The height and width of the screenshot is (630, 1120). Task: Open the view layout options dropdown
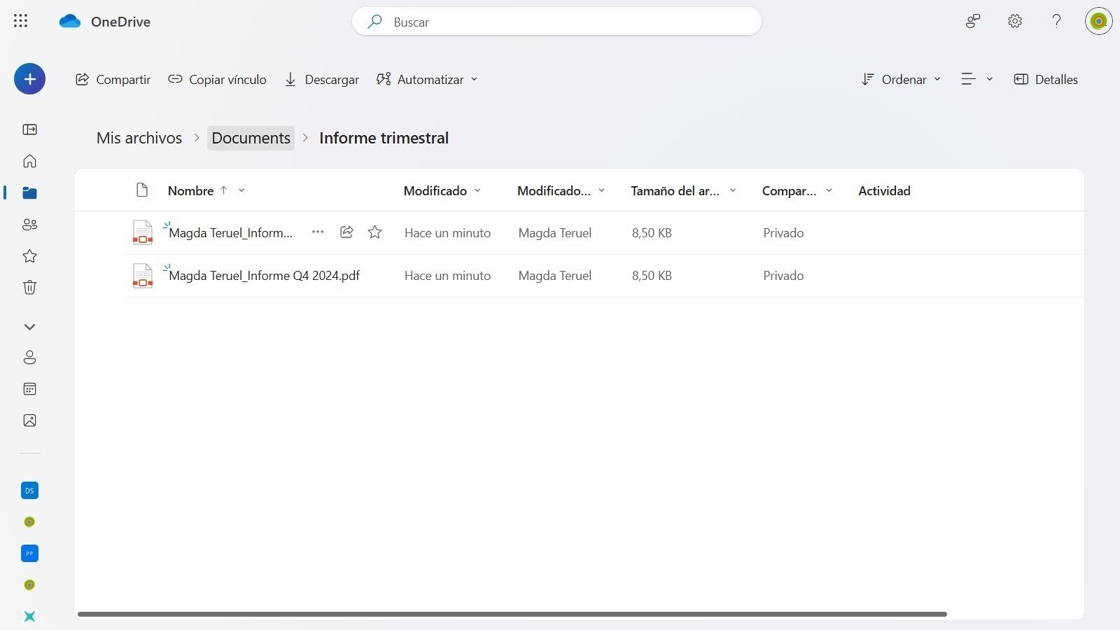pyautogui.click(x=976, y=79)
